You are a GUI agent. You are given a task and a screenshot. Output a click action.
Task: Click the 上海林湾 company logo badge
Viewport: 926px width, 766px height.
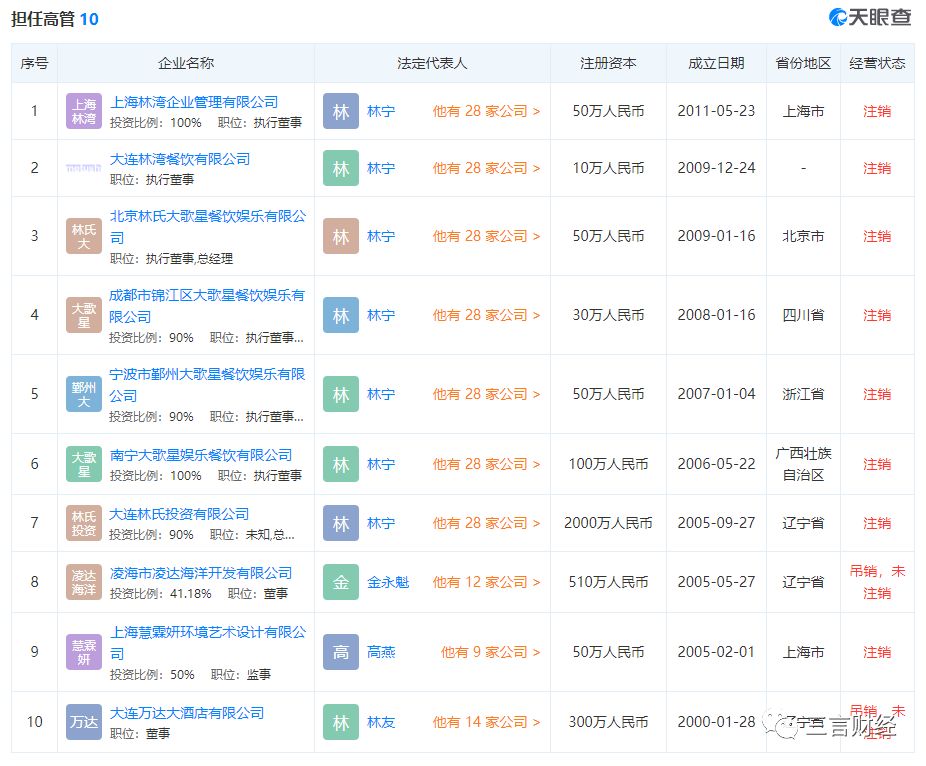[x=84, y=111]
